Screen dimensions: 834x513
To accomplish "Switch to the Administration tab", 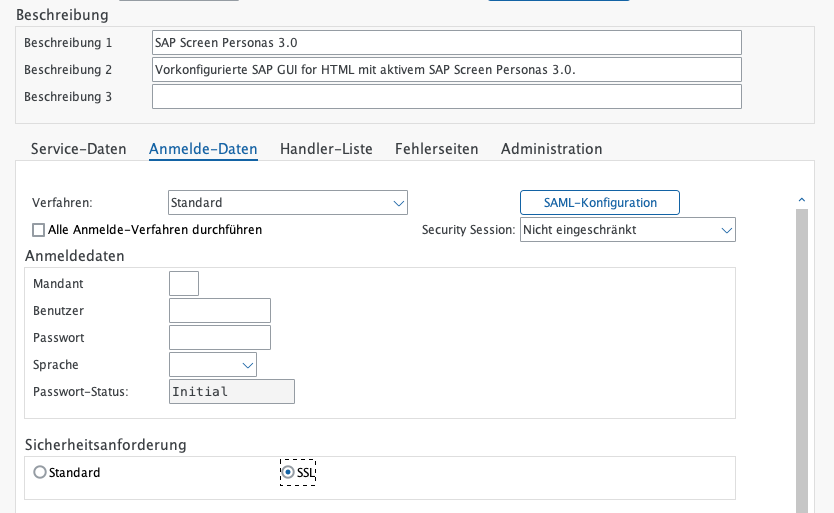I will click(551, 149).
